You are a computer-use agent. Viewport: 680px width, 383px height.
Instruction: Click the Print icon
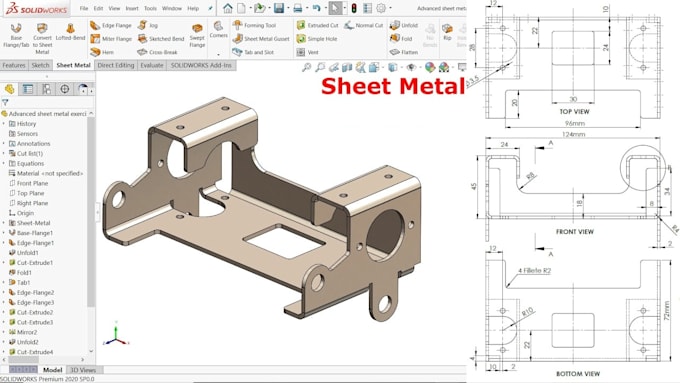coord(298,8)
